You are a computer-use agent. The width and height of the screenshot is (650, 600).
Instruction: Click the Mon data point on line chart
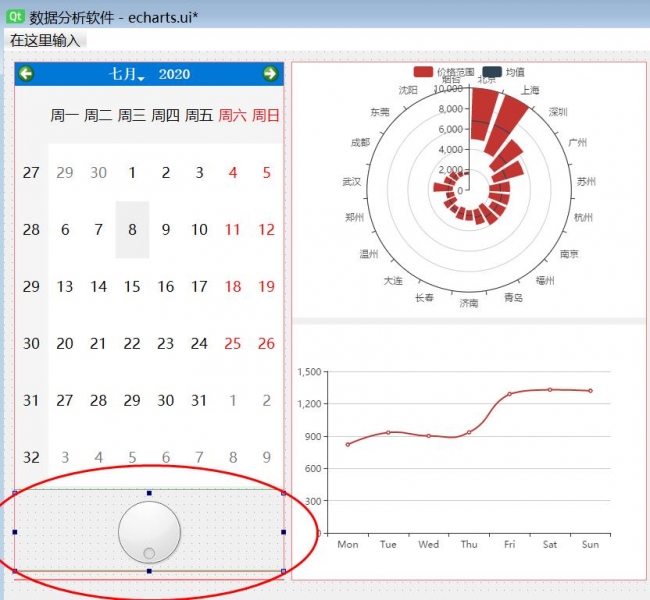348,444
